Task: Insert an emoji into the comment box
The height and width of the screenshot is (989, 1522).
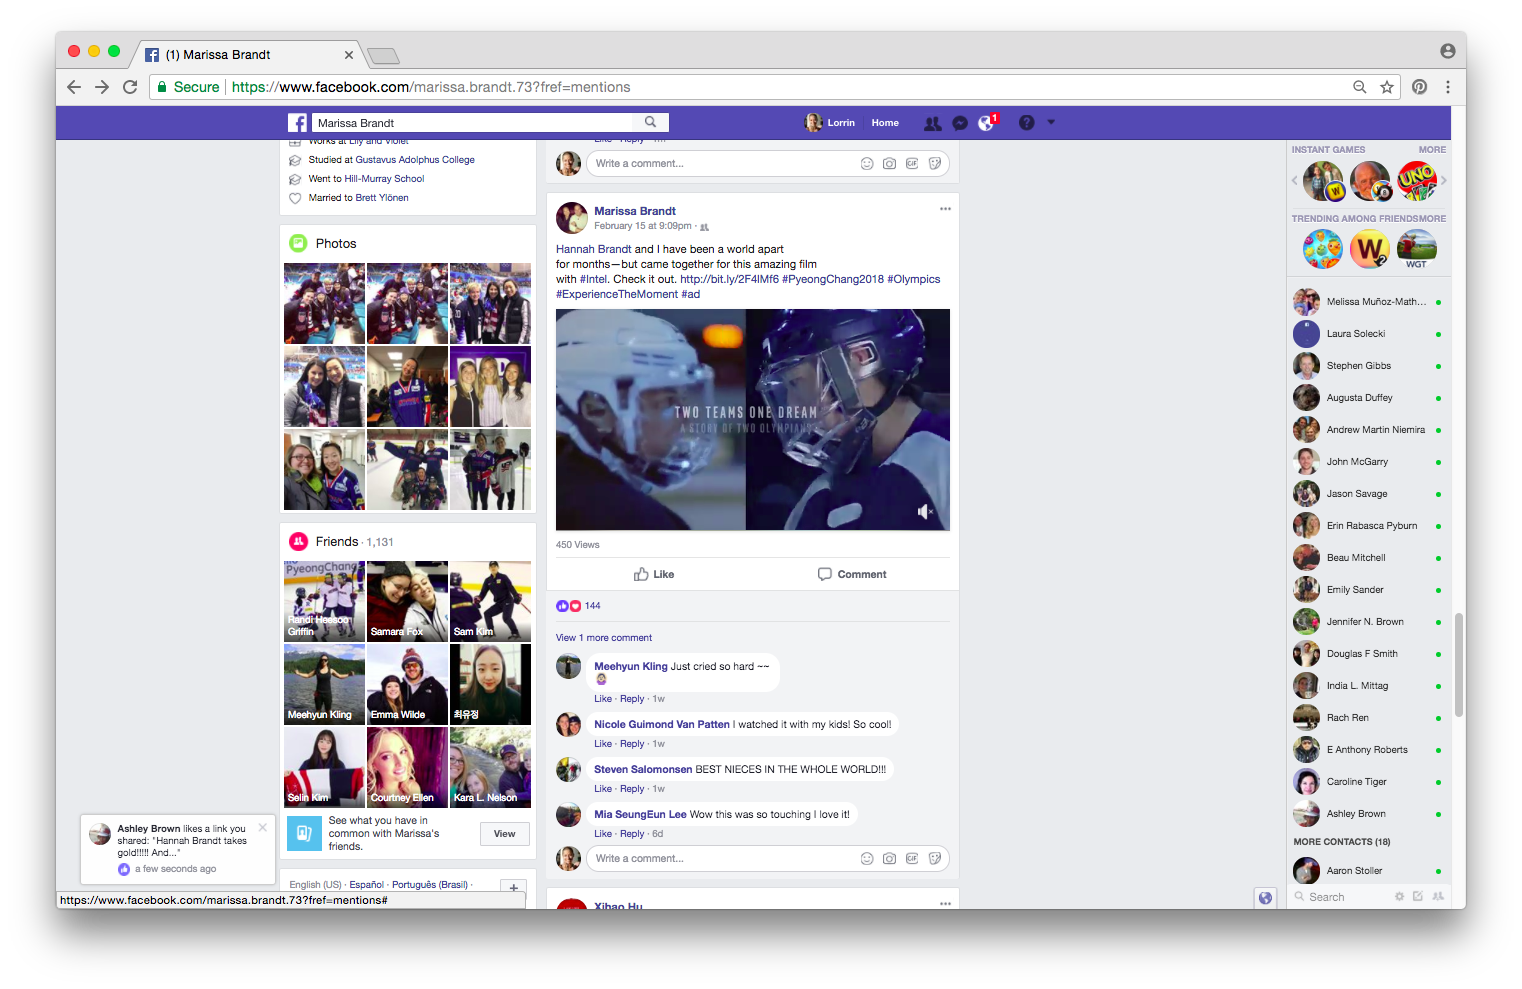Action: [x=867, y=858]
